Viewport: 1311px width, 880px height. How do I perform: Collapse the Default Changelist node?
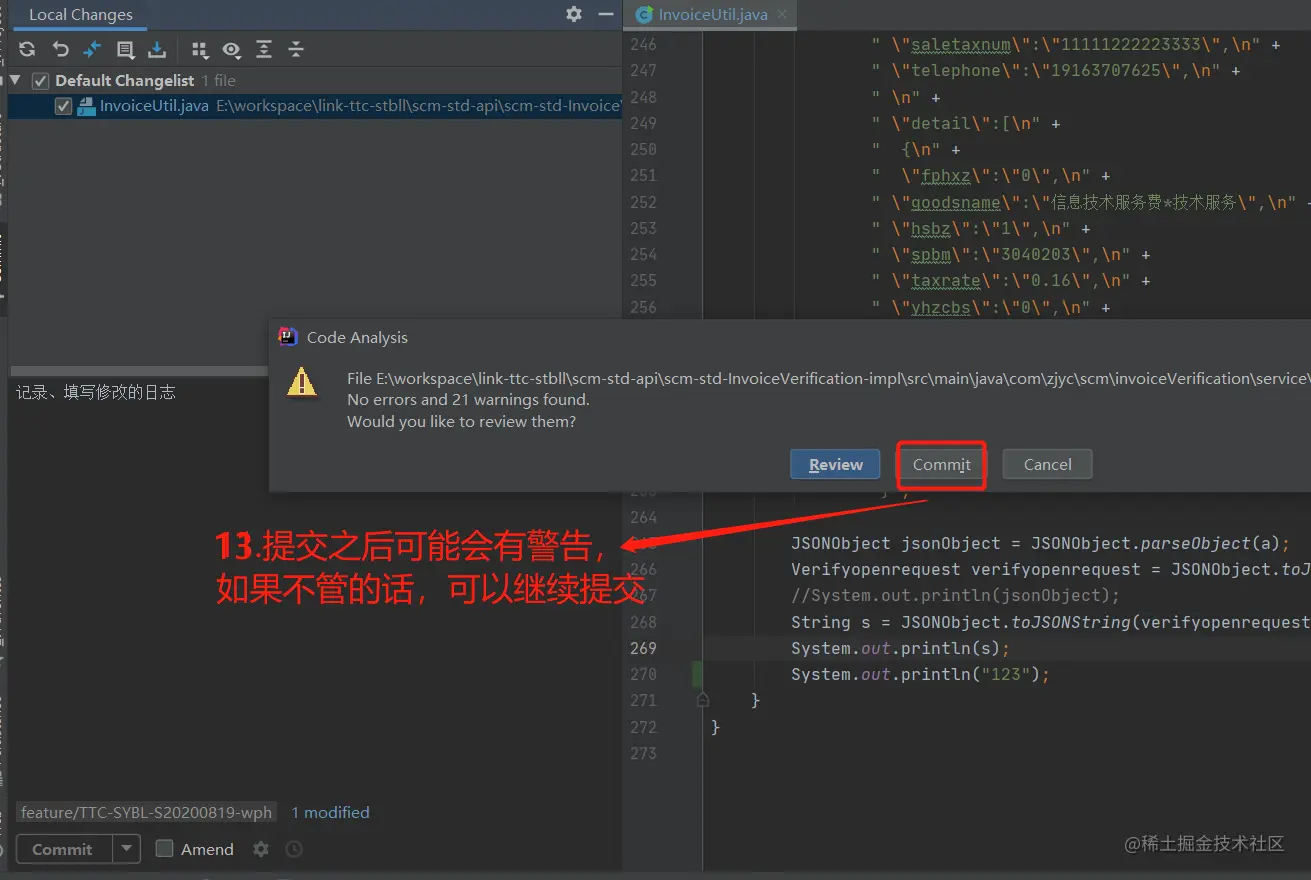(x=15, y=80)
